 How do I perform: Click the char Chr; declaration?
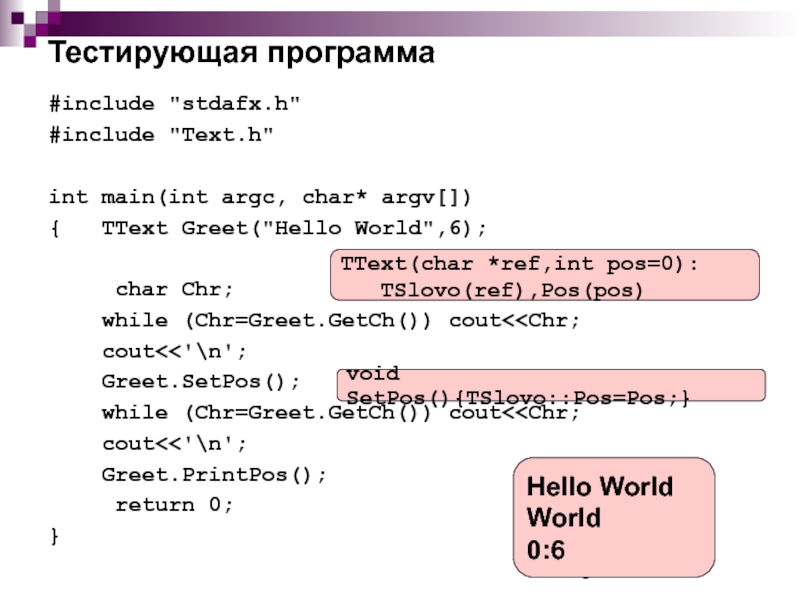point(174,289)
